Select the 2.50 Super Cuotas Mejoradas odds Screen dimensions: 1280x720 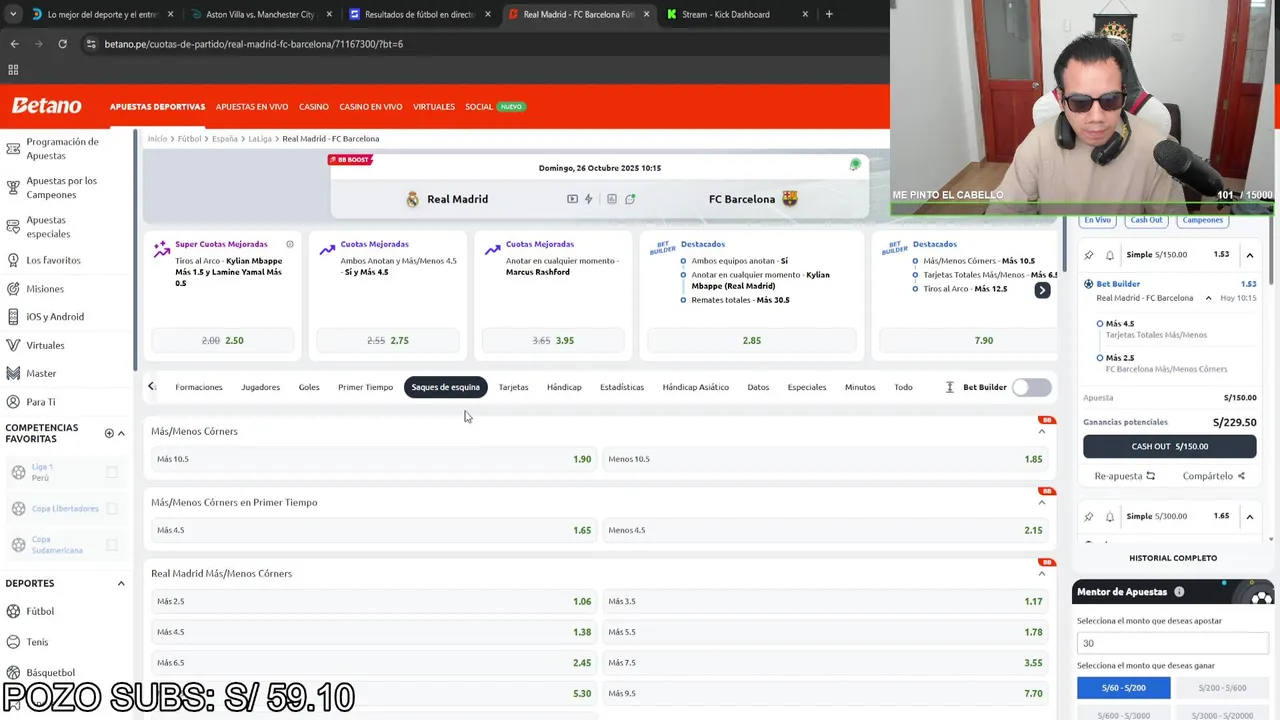pos(222,340)
